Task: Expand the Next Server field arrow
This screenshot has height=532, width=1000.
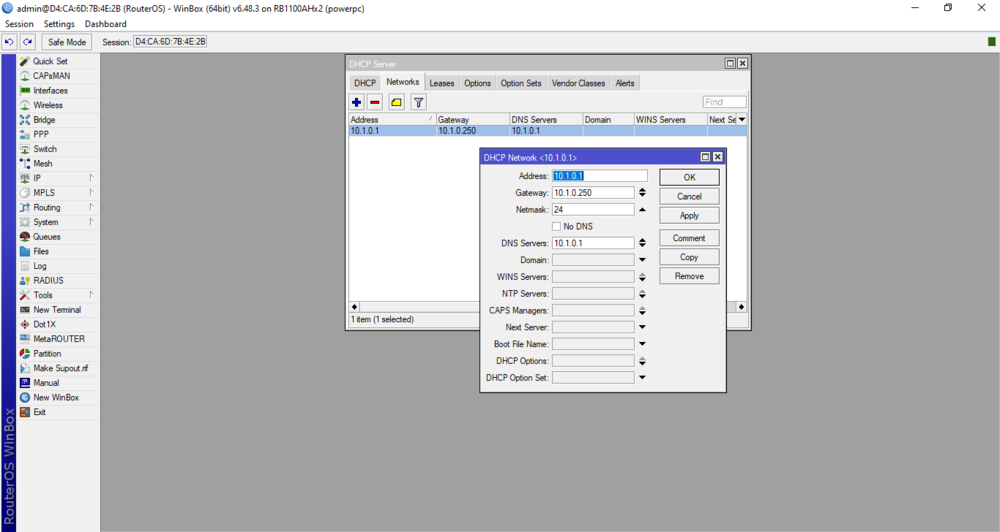Action: [x=642, y=327]
